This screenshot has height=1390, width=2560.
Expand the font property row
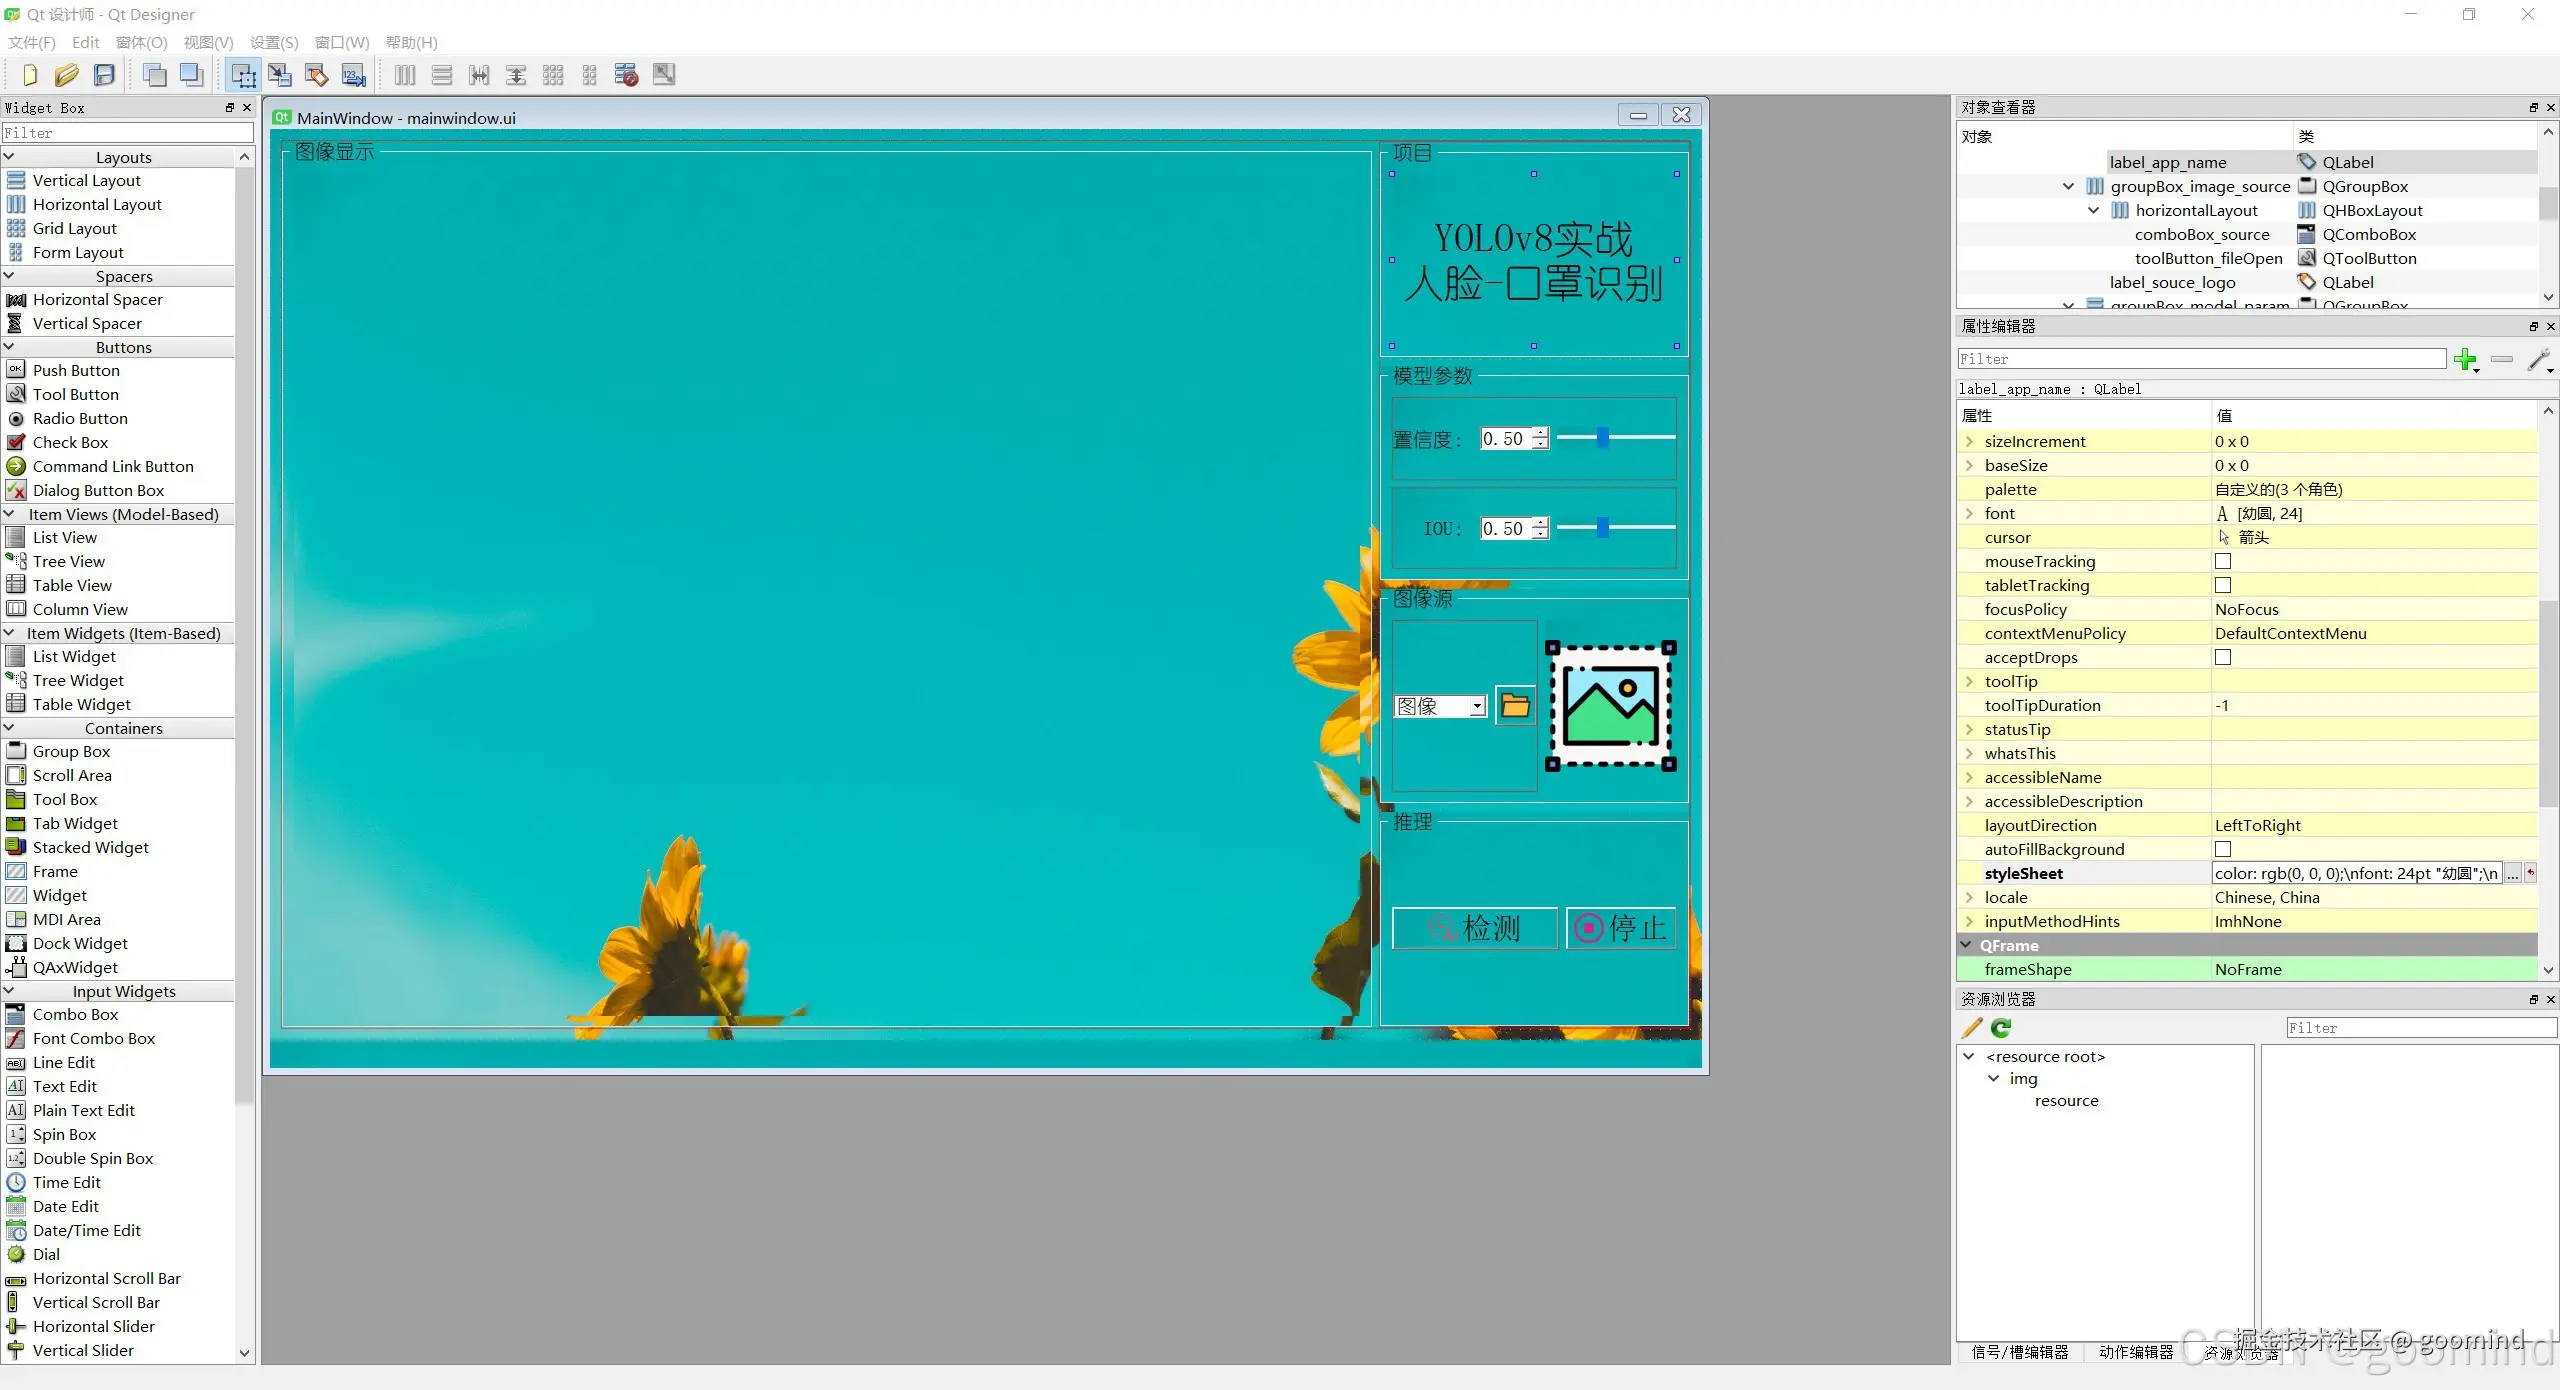click(1969, 514)
